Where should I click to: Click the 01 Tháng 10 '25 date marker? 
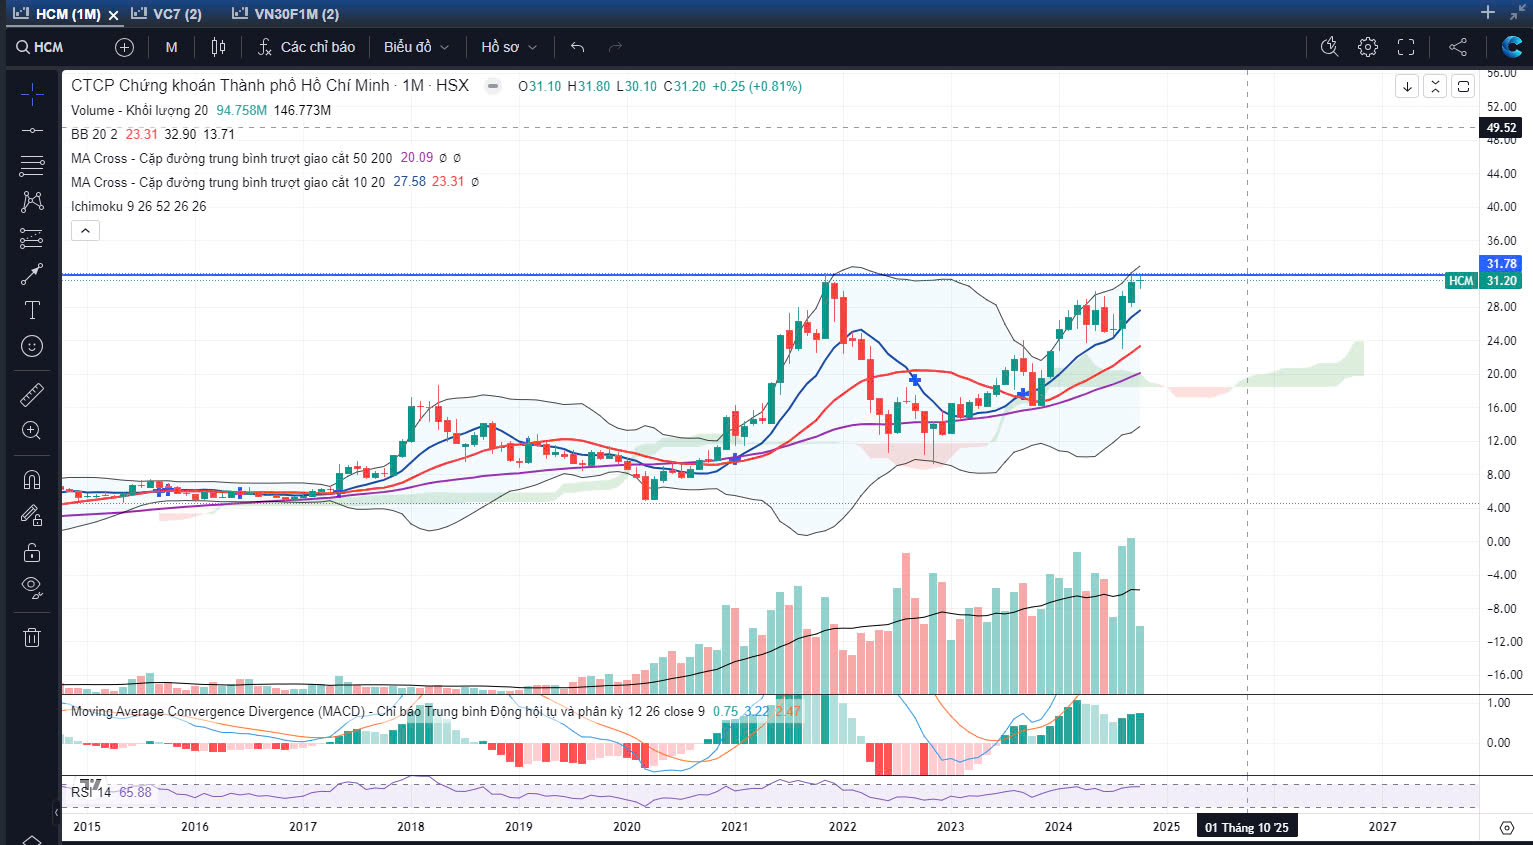click(x=1246, y=827)
